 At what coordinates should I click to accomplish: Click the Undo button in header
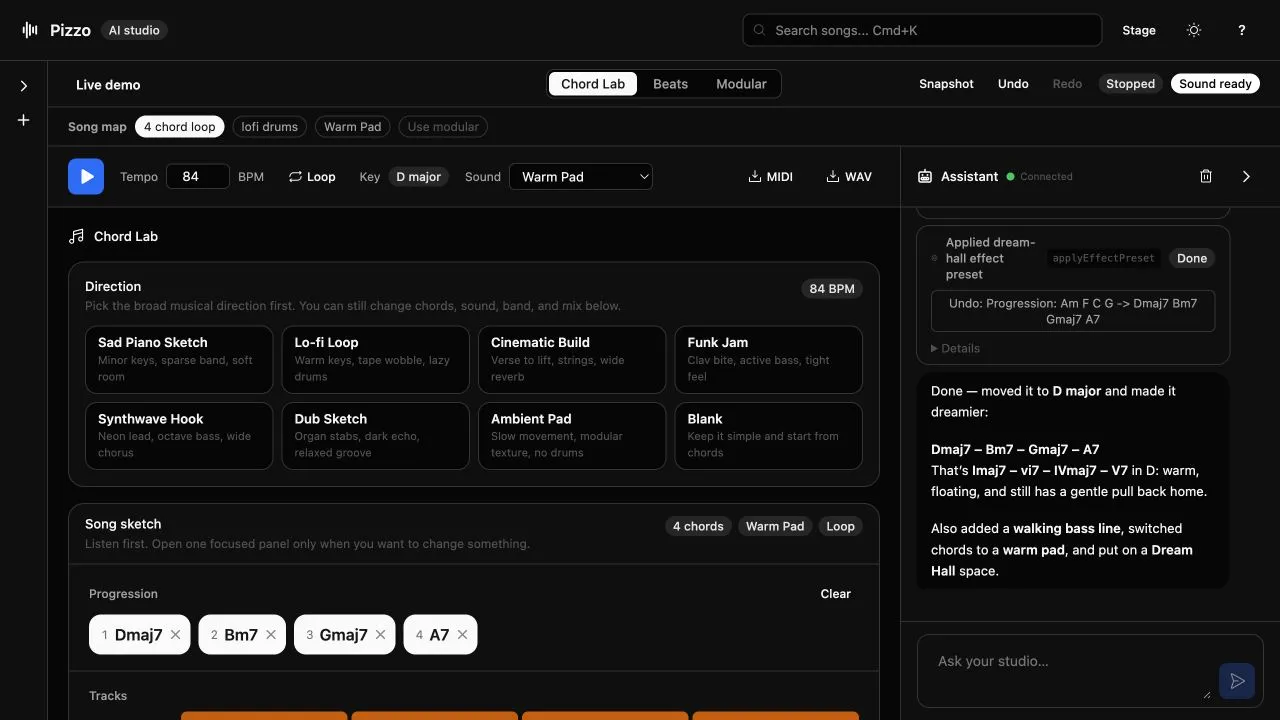(1013, 84)
